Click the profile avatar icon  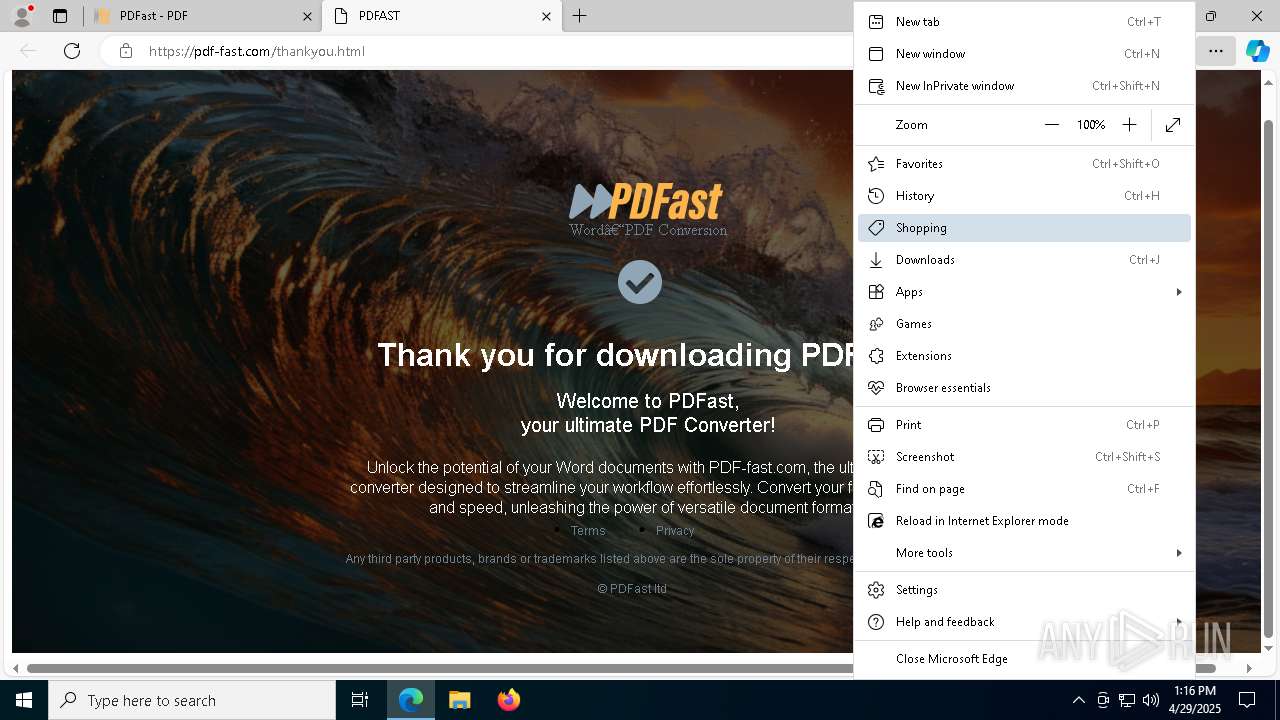coord(21,16)
